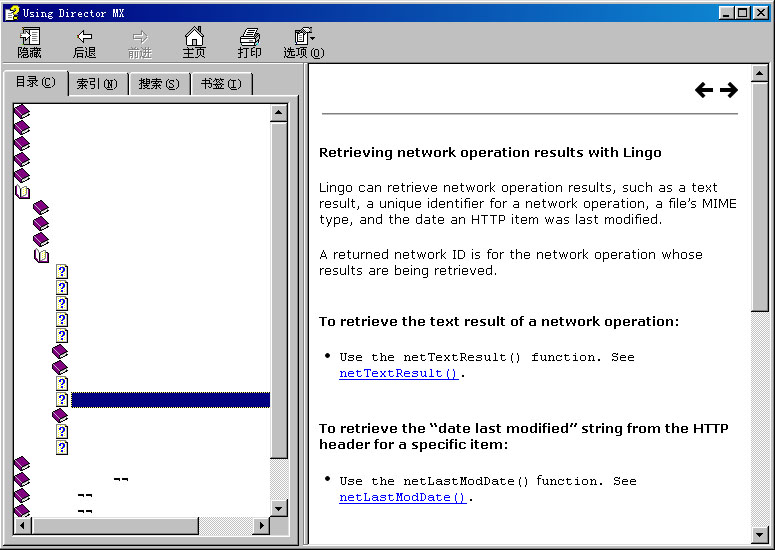Viewport: 775px width, 550px height.
Task: Click the topic pane vertical scroll thumb
Action: coord(759,197)
